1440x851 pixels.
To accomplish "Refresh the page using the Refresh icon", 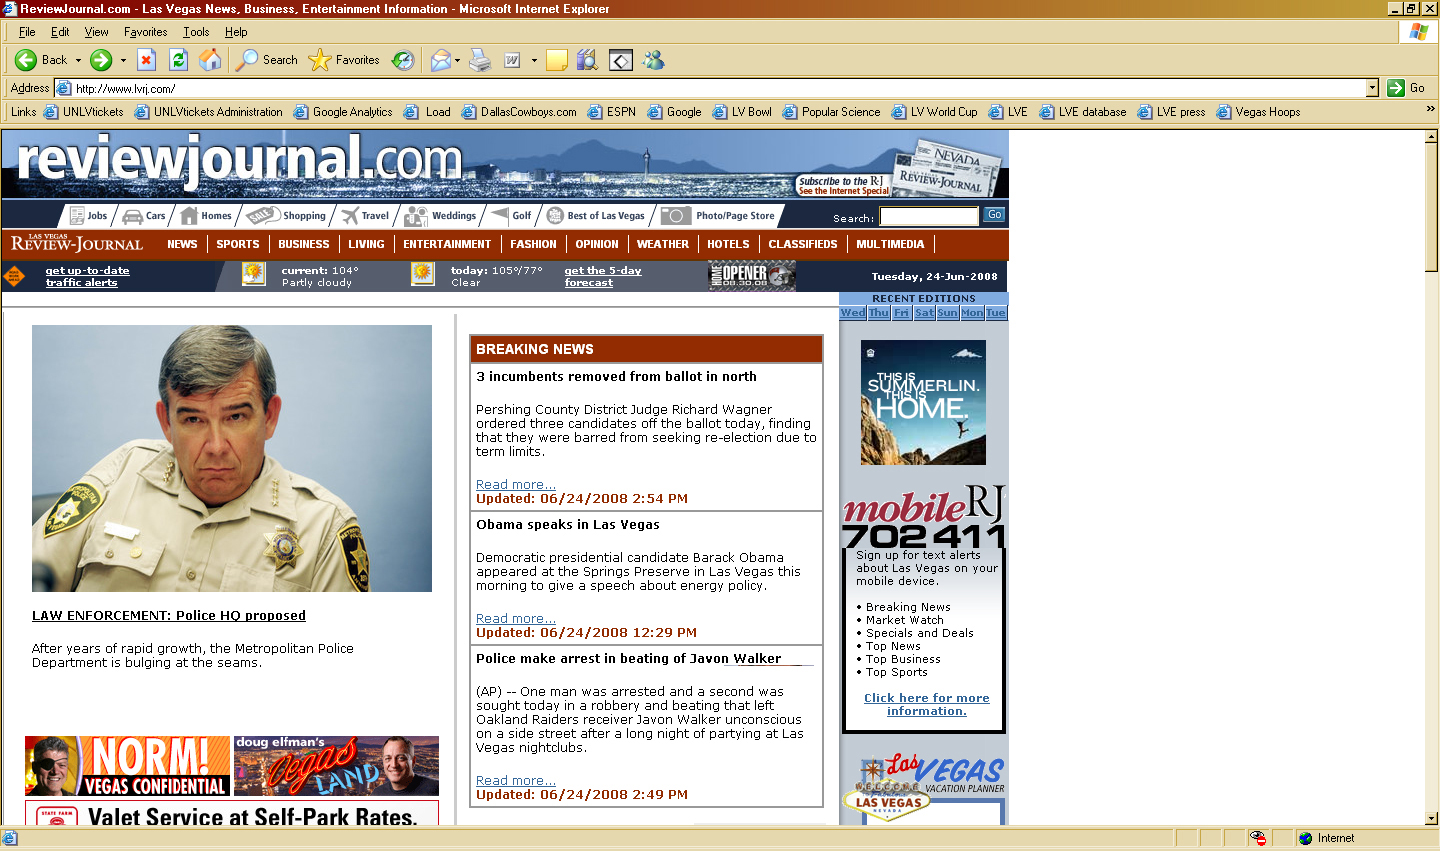I will click(178, 60).
